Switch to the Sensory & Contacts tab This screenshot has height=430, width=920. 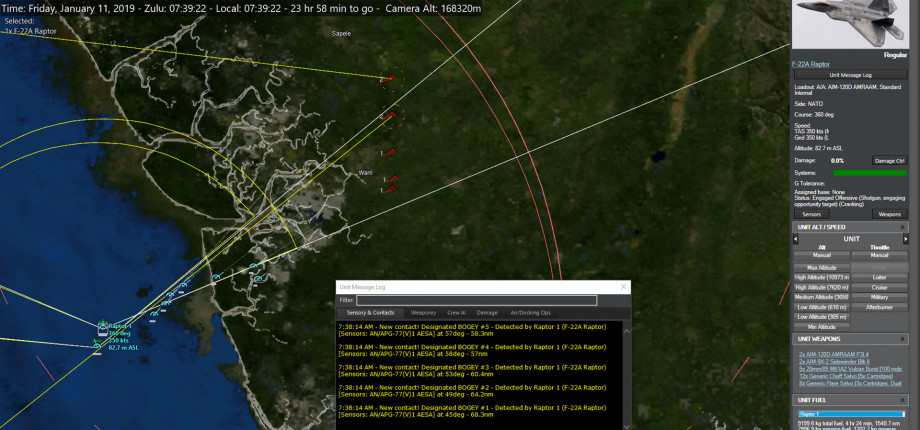point(370,313)
